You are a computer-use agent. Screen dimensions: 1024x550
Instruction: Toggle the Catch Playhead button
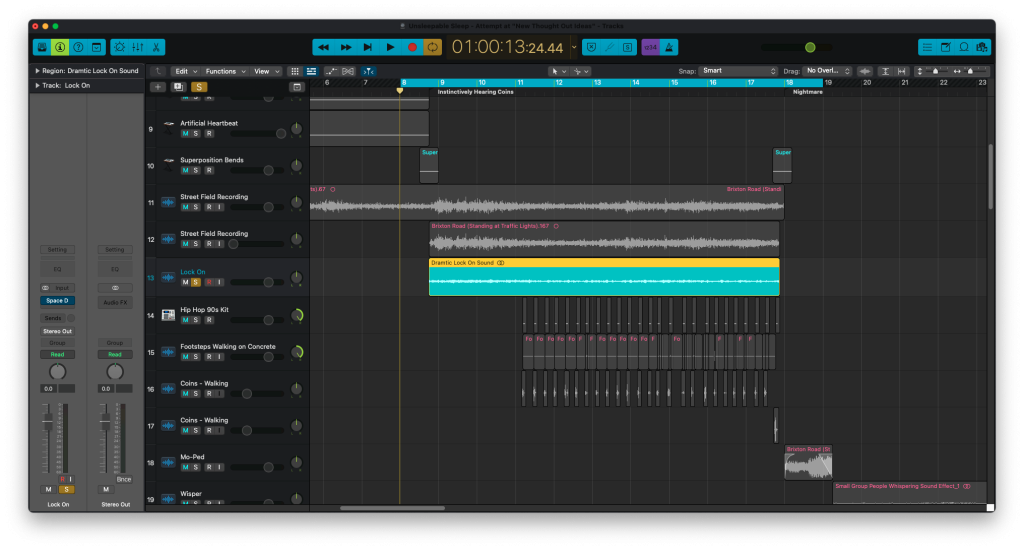(368, 71)
